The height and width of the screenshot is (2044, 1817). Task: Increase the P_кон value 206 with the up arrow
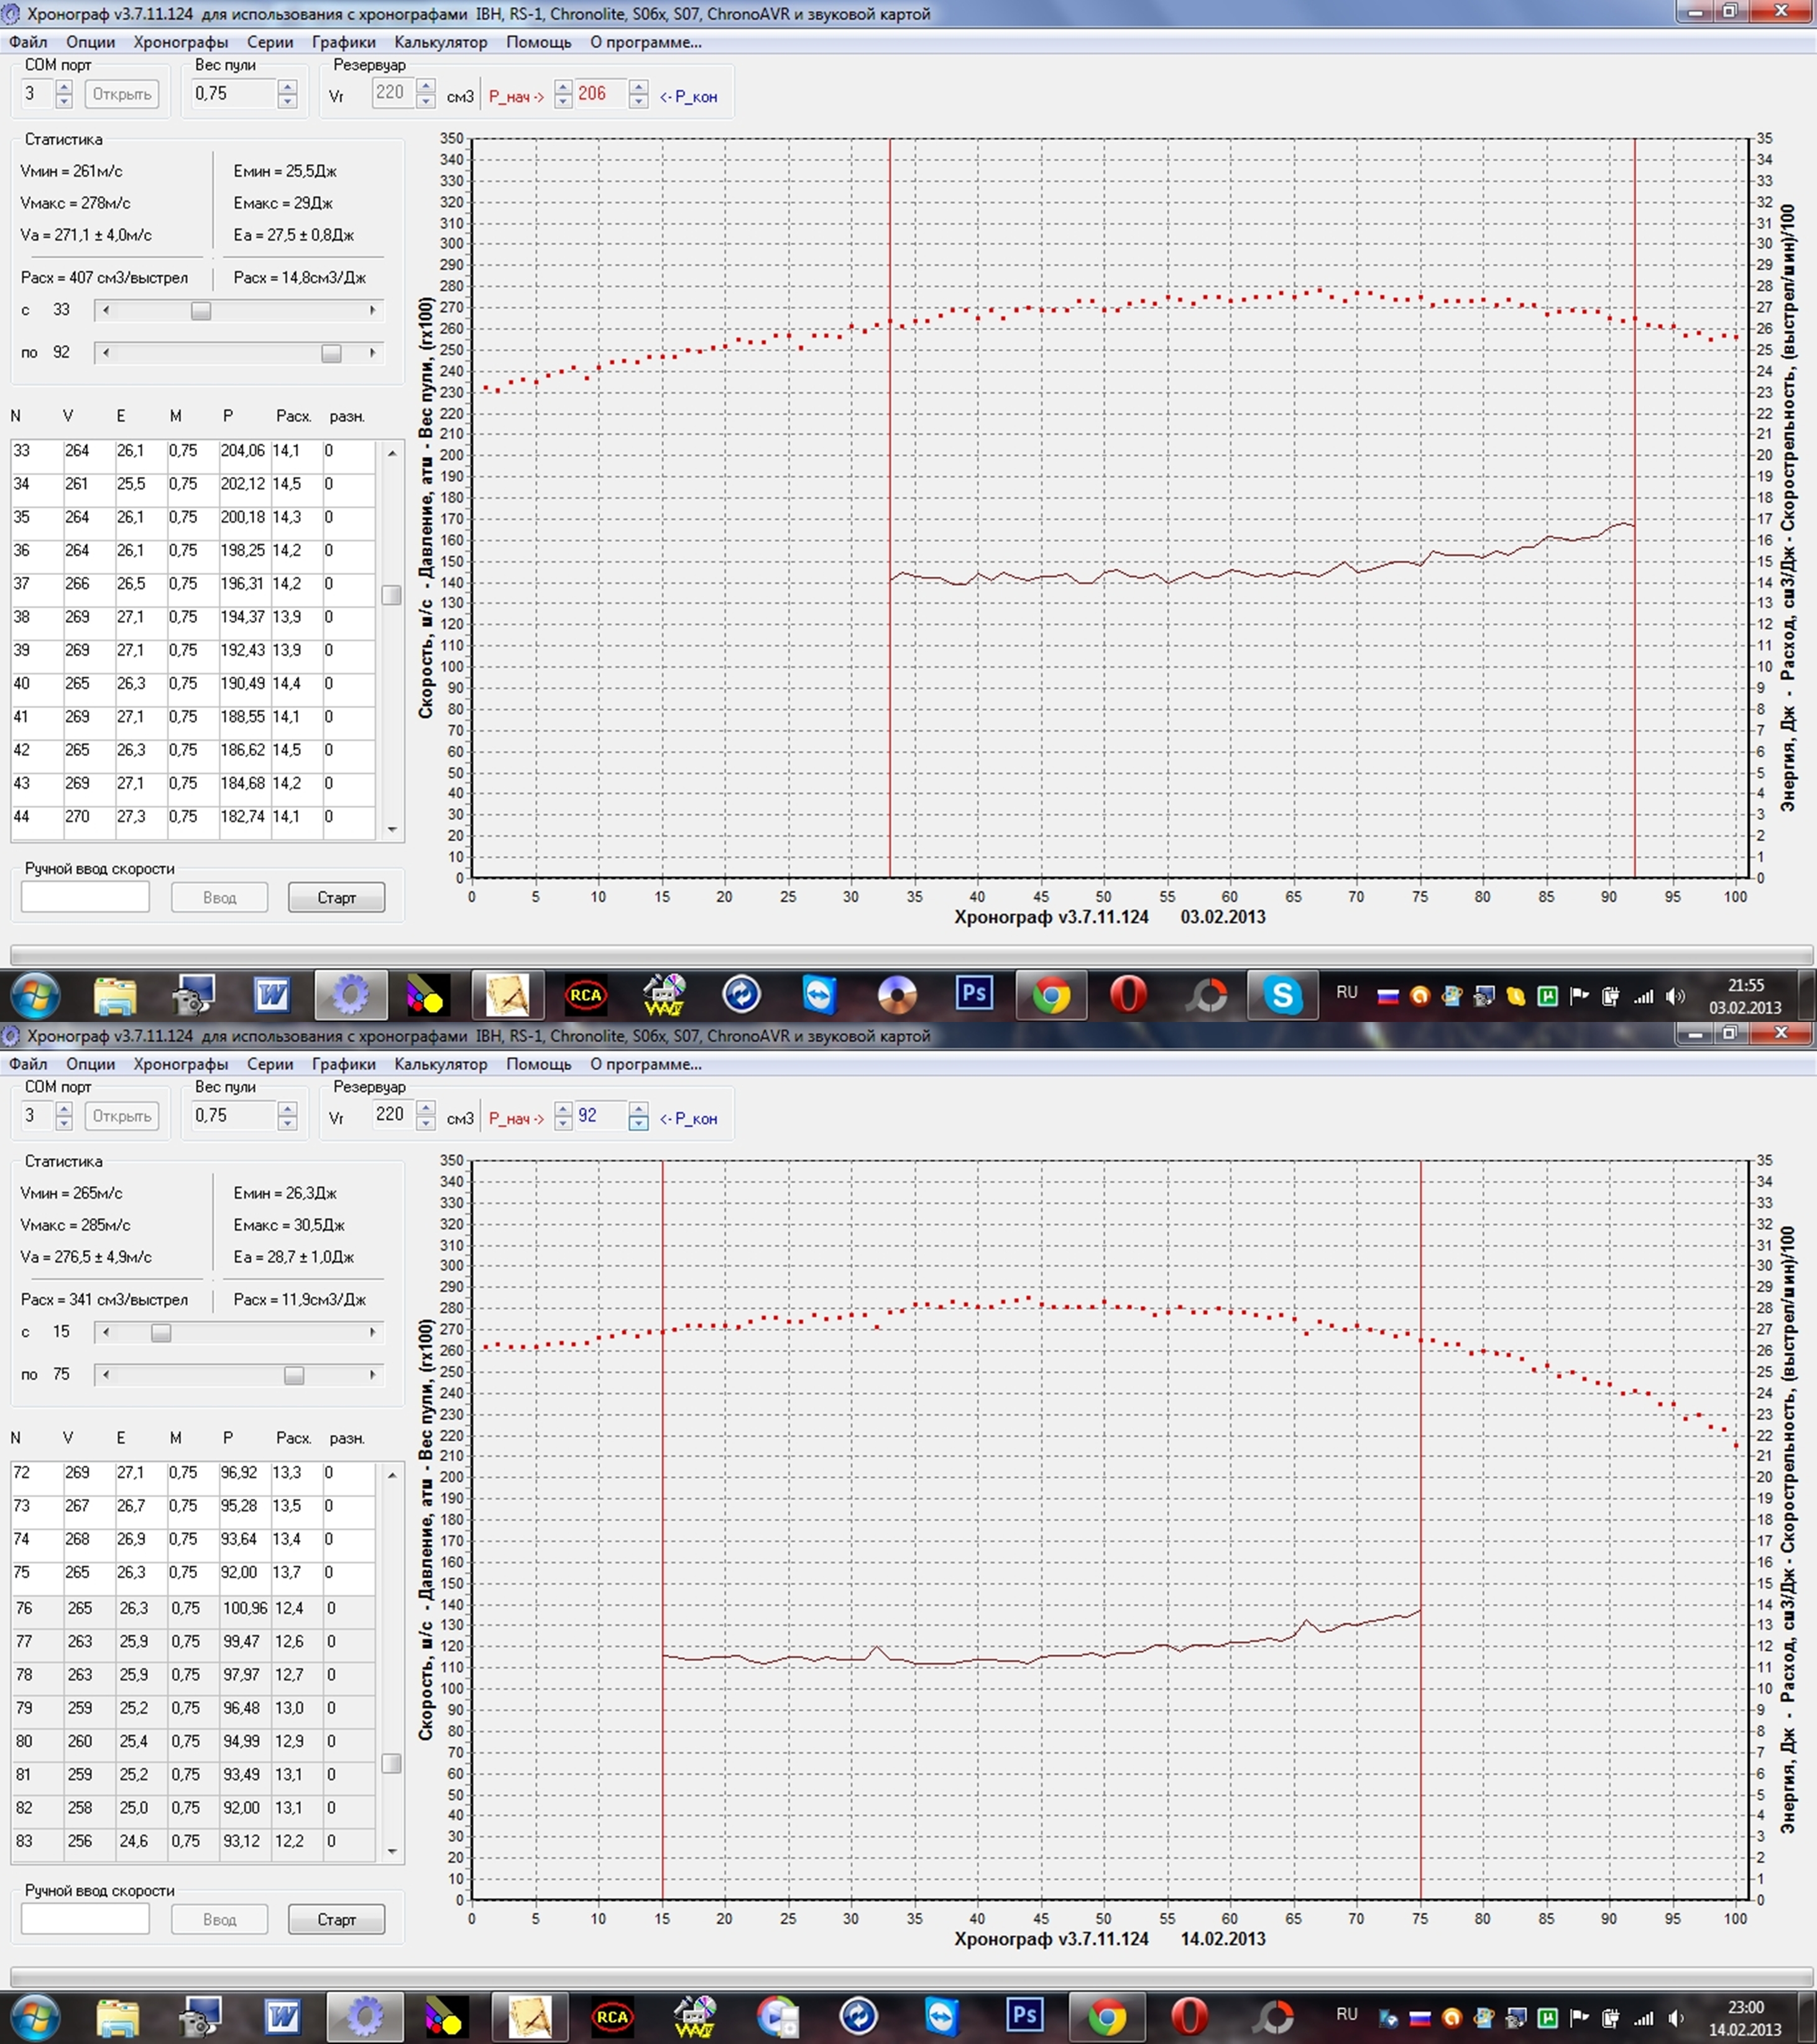(x=638, y=87)
